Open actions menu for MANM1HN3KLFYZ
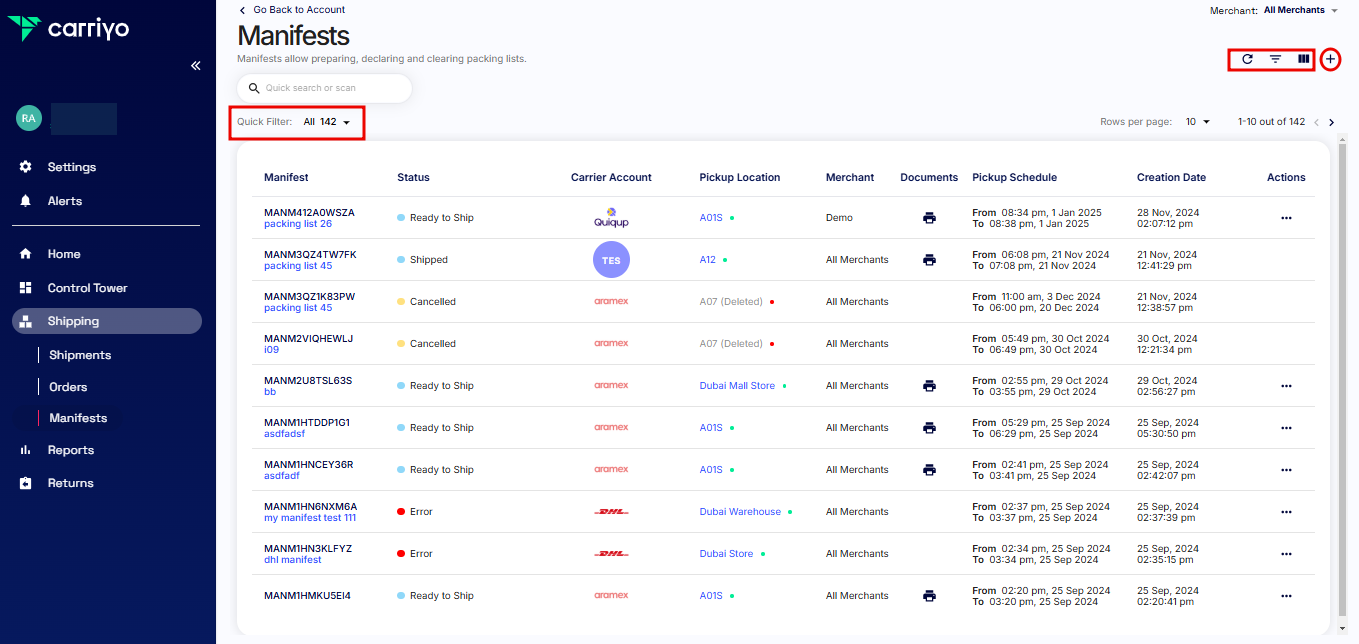Viewport: 1359px width, 644px height. pyautogui.click(x=1286, y=554)
